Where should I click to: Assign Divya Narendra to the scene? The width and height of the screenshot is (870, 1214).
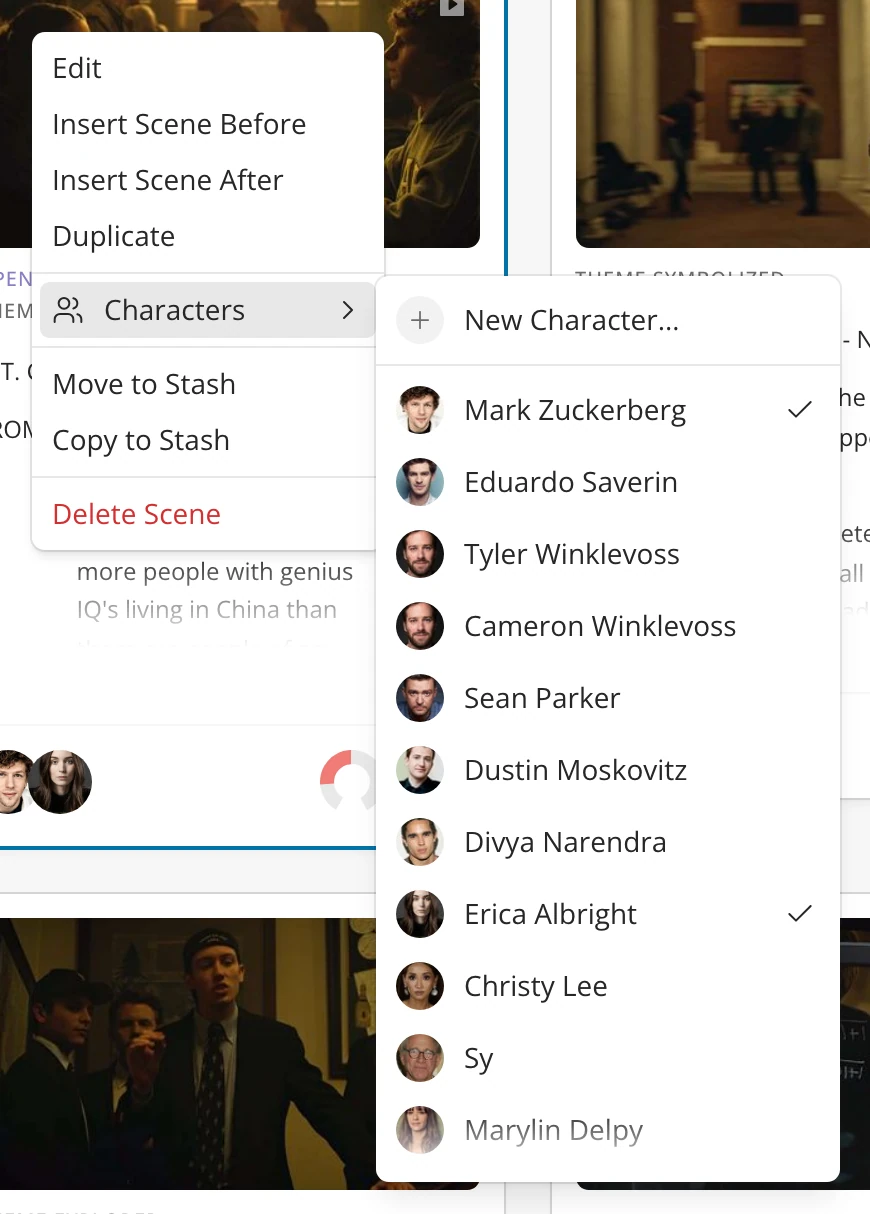[608, 842]
